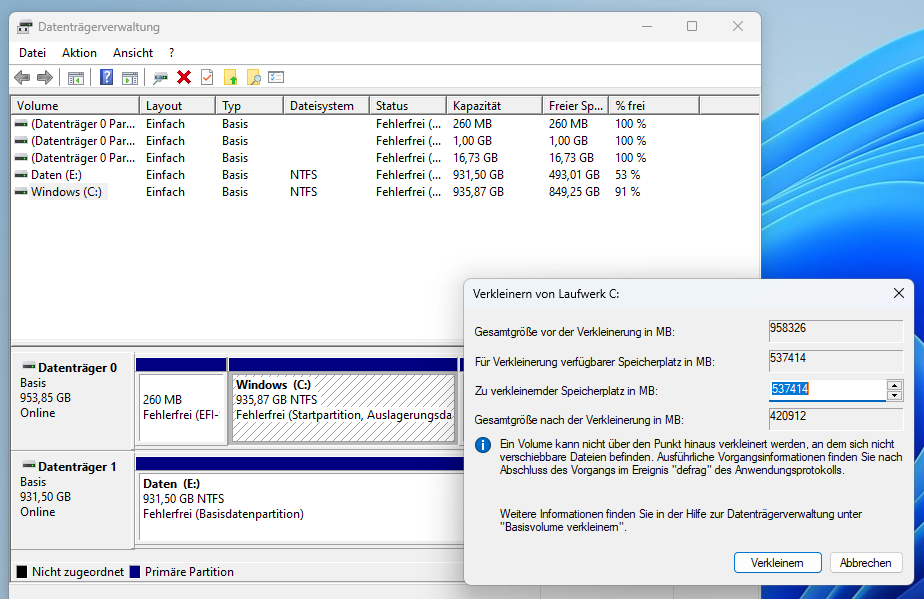Click the folder with green up arrow icon

(x=230, y=77)
